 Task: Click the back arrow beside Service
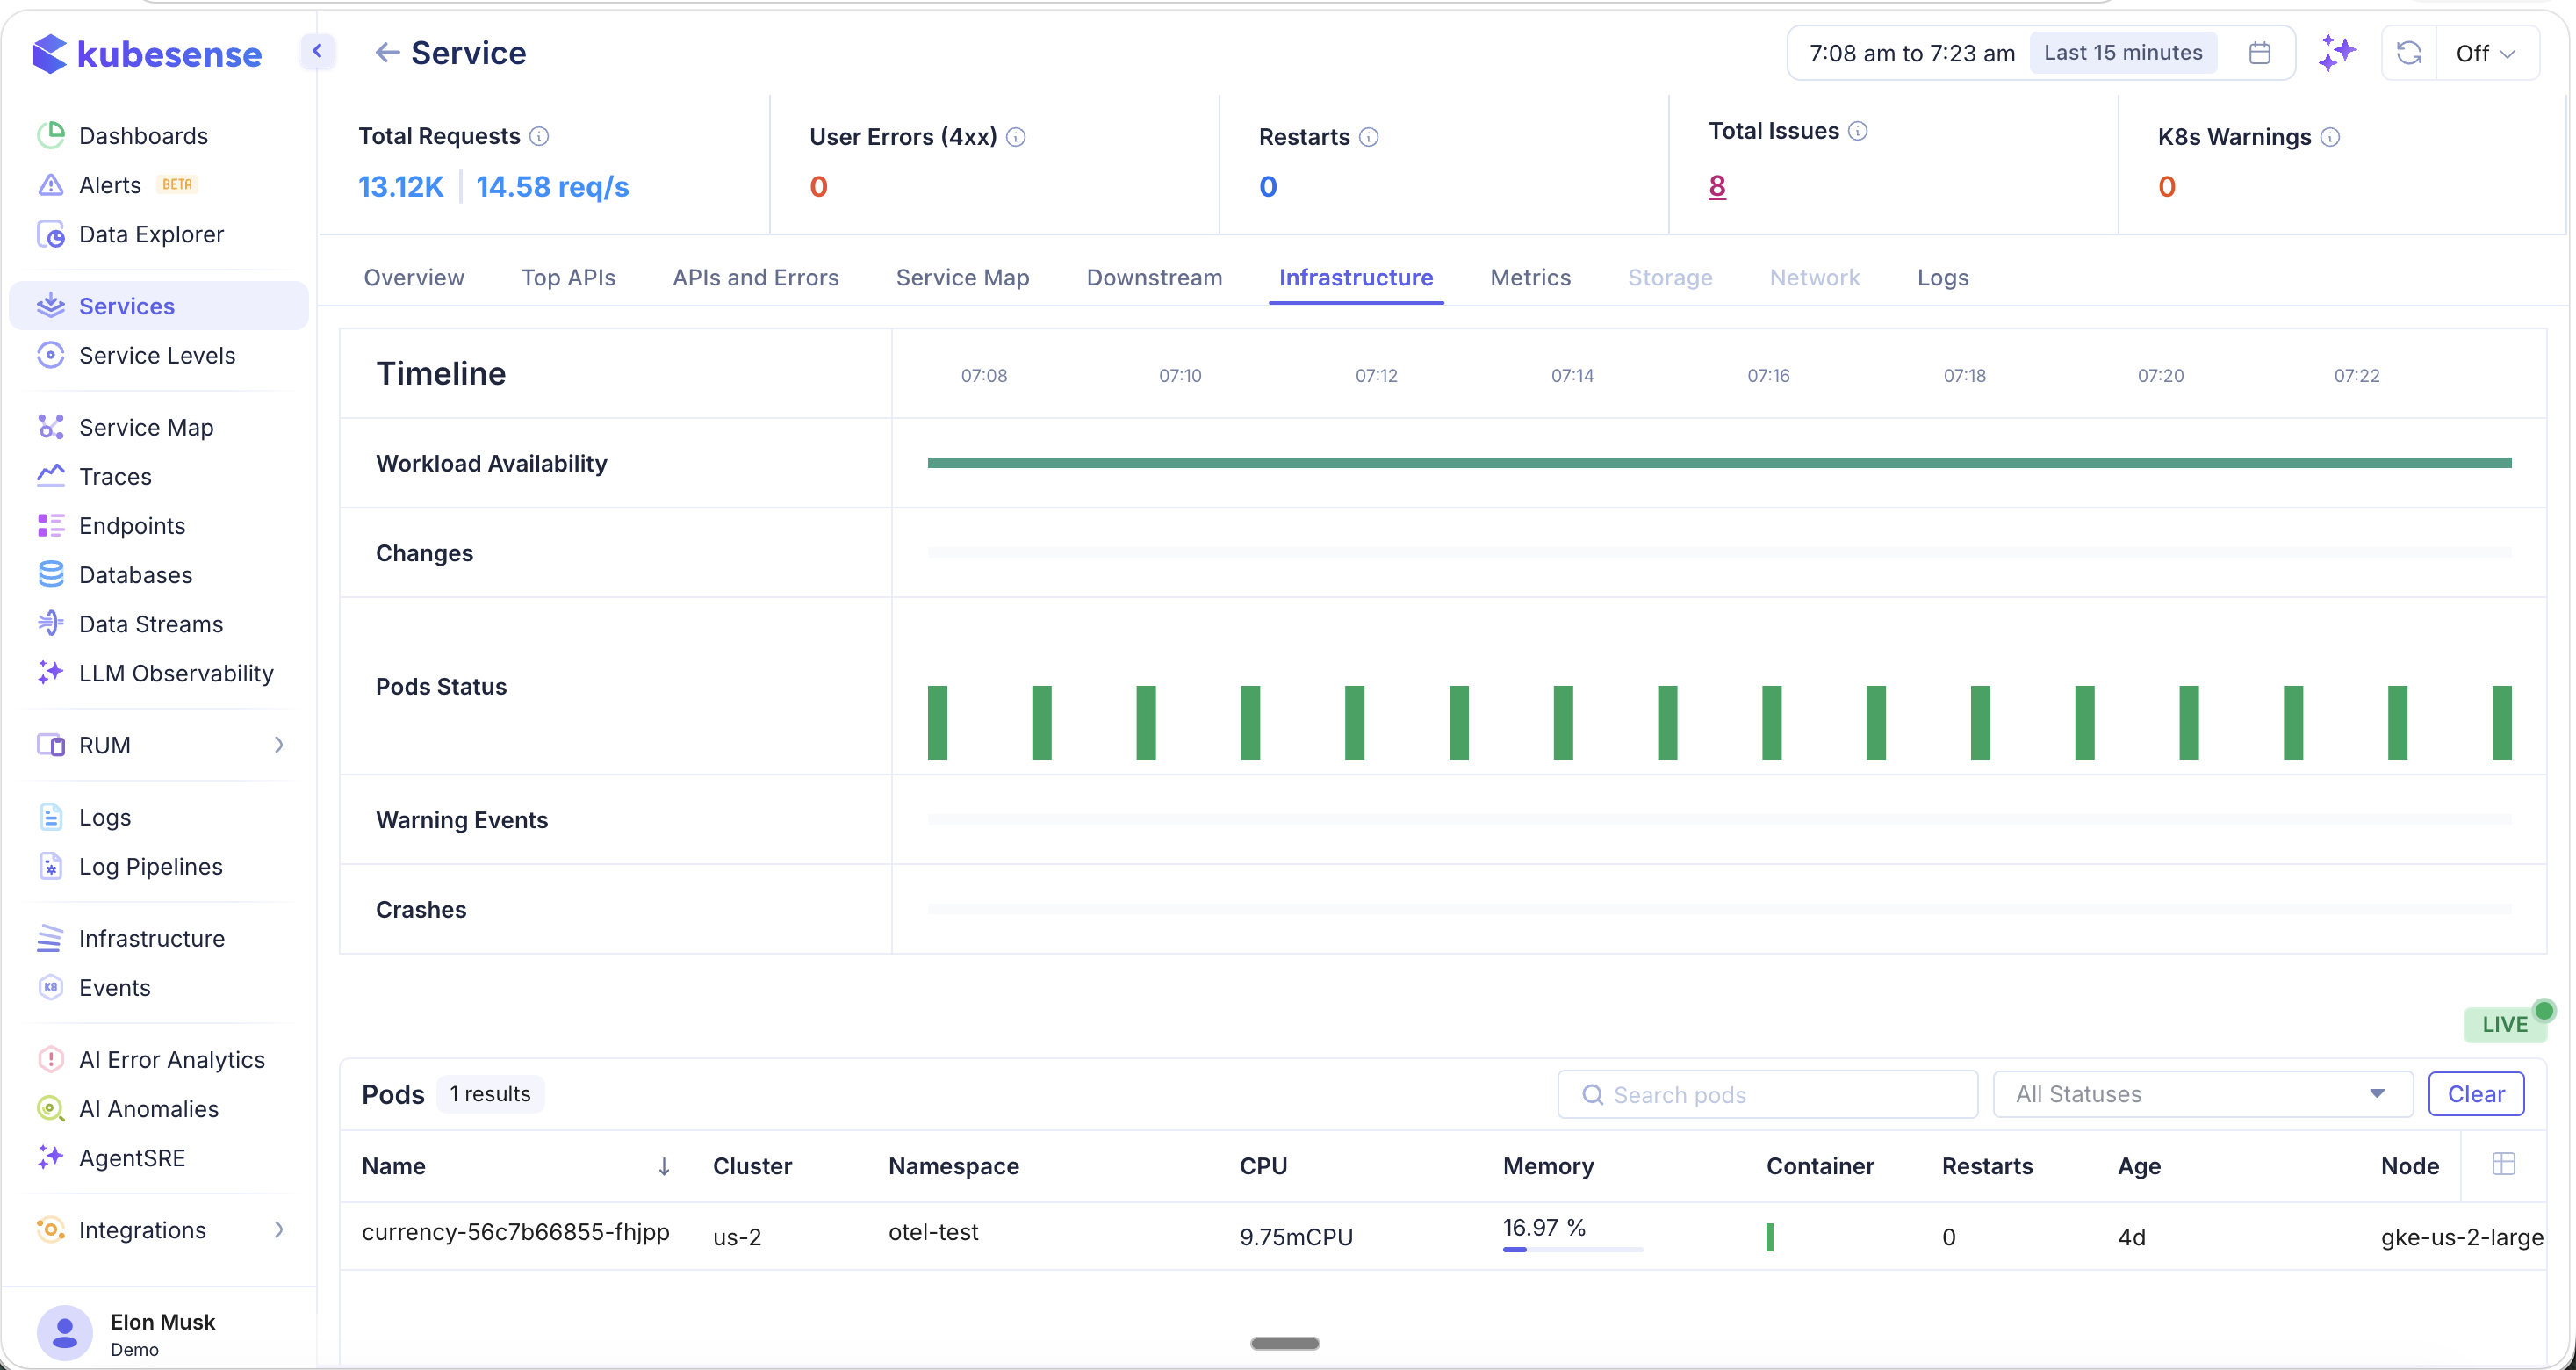click(387, 53)
